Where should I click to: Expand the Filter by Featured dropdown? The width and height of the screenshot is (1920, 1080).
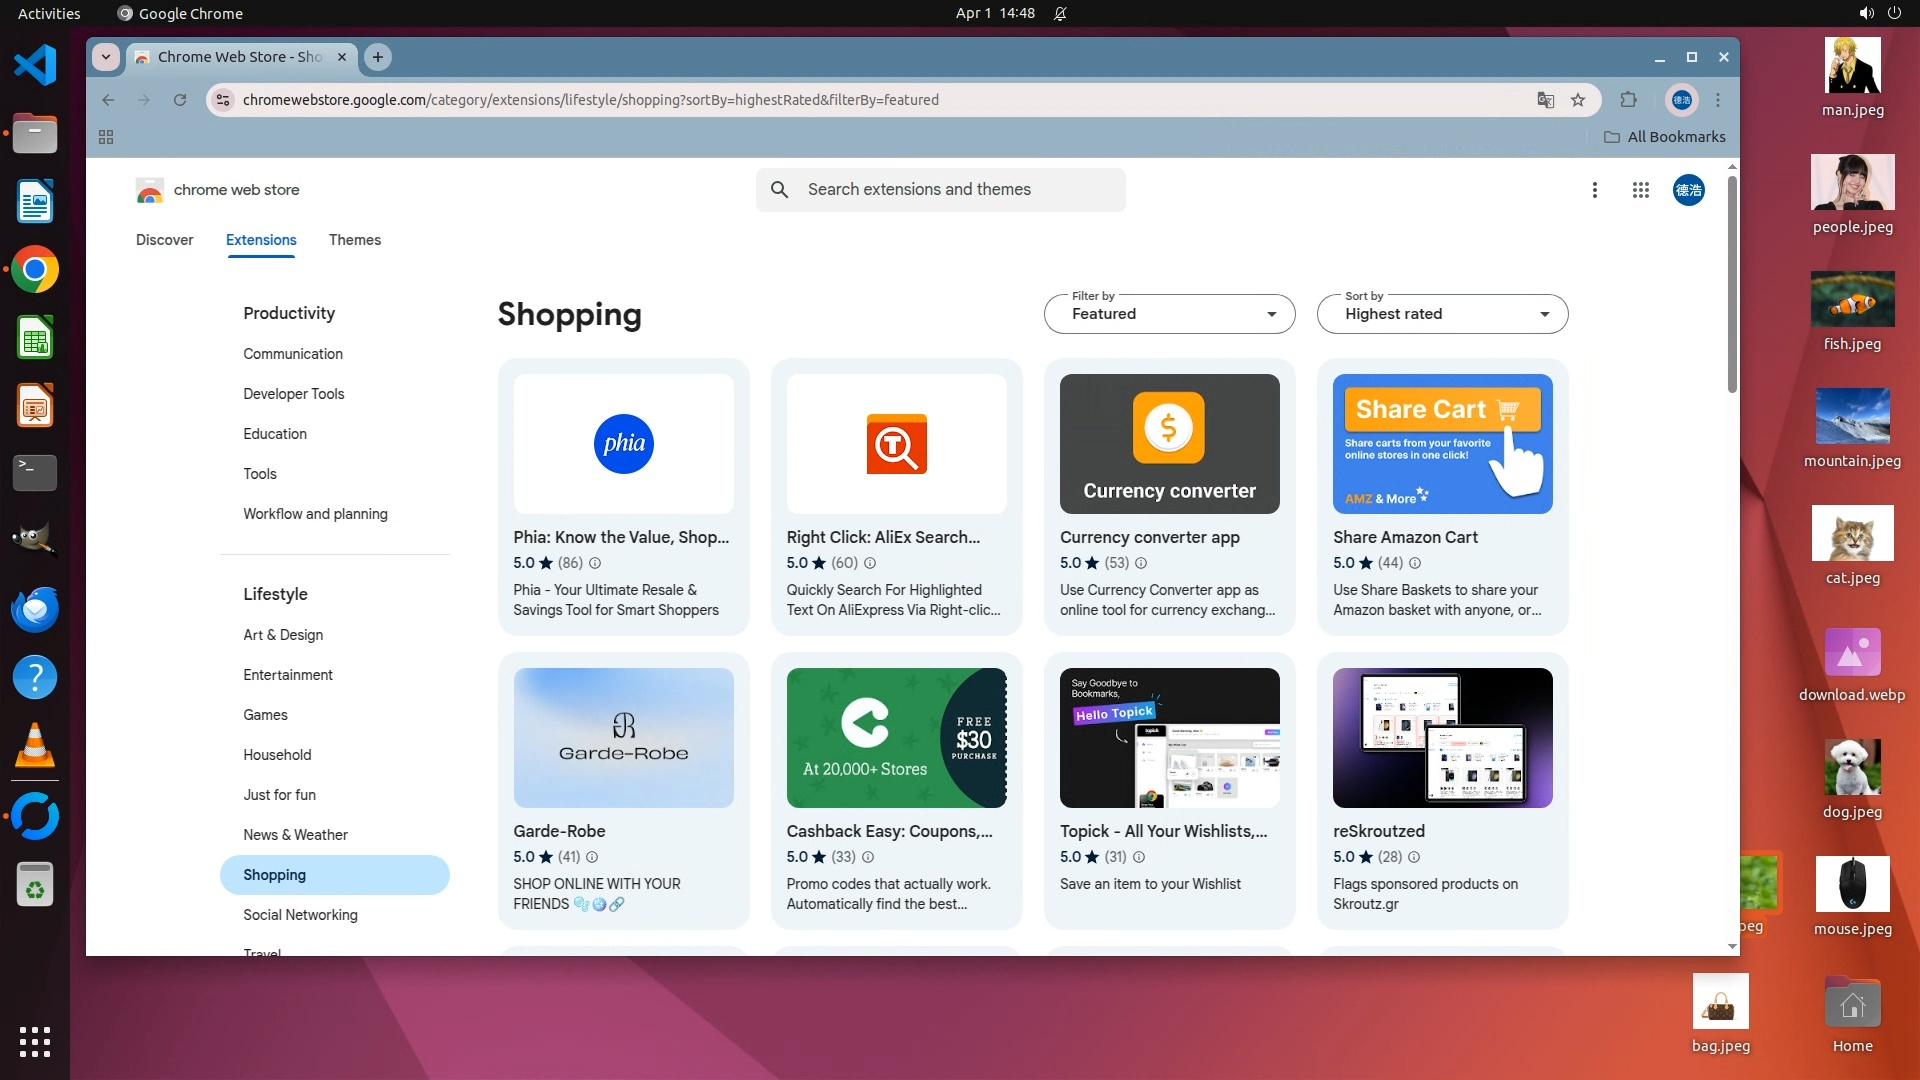coord(1169,314)
